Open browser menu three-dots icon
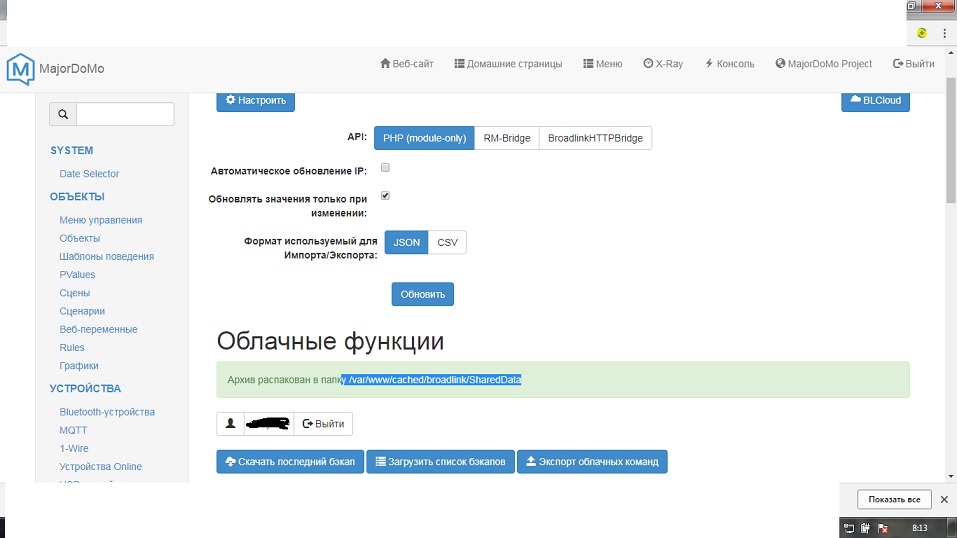This screenshot has height=538, width=957. click(945, 33)
